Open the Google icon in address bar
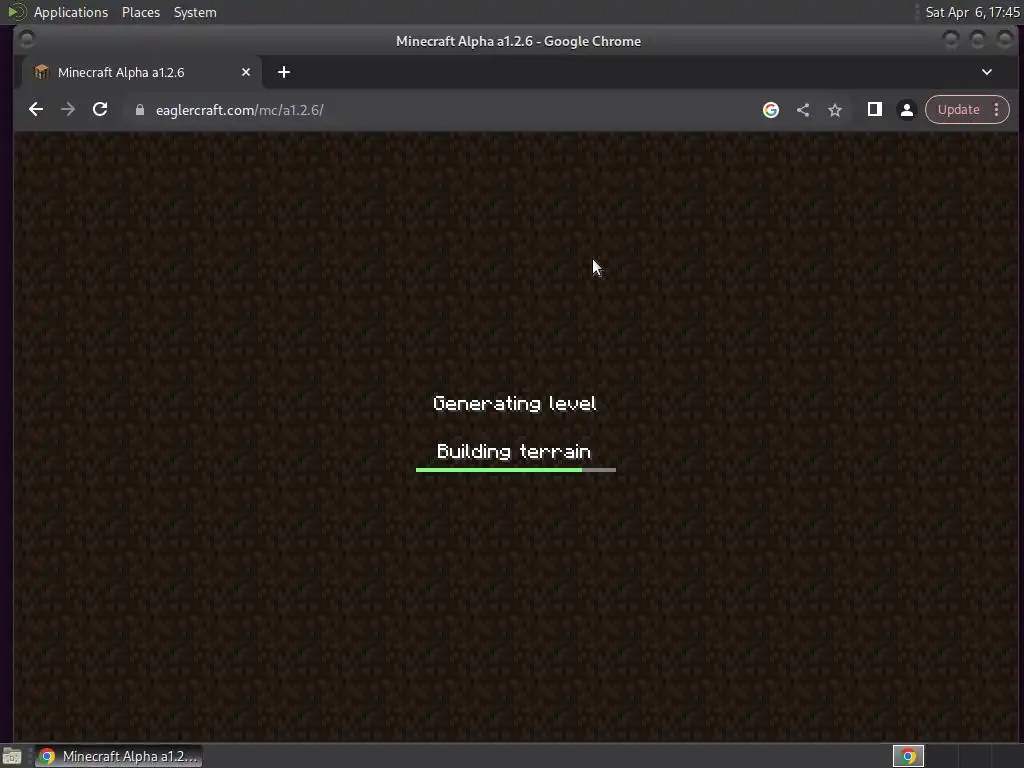The height and width of the screenshot is (768, 1024). 771,110
